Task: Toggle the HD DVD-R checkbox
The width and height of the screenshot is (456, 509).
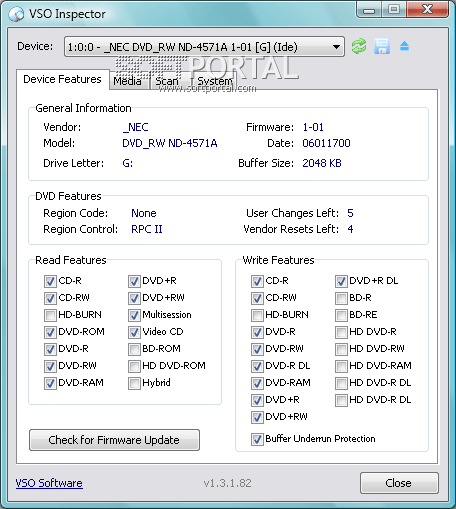Action: [x=341, y=332]
